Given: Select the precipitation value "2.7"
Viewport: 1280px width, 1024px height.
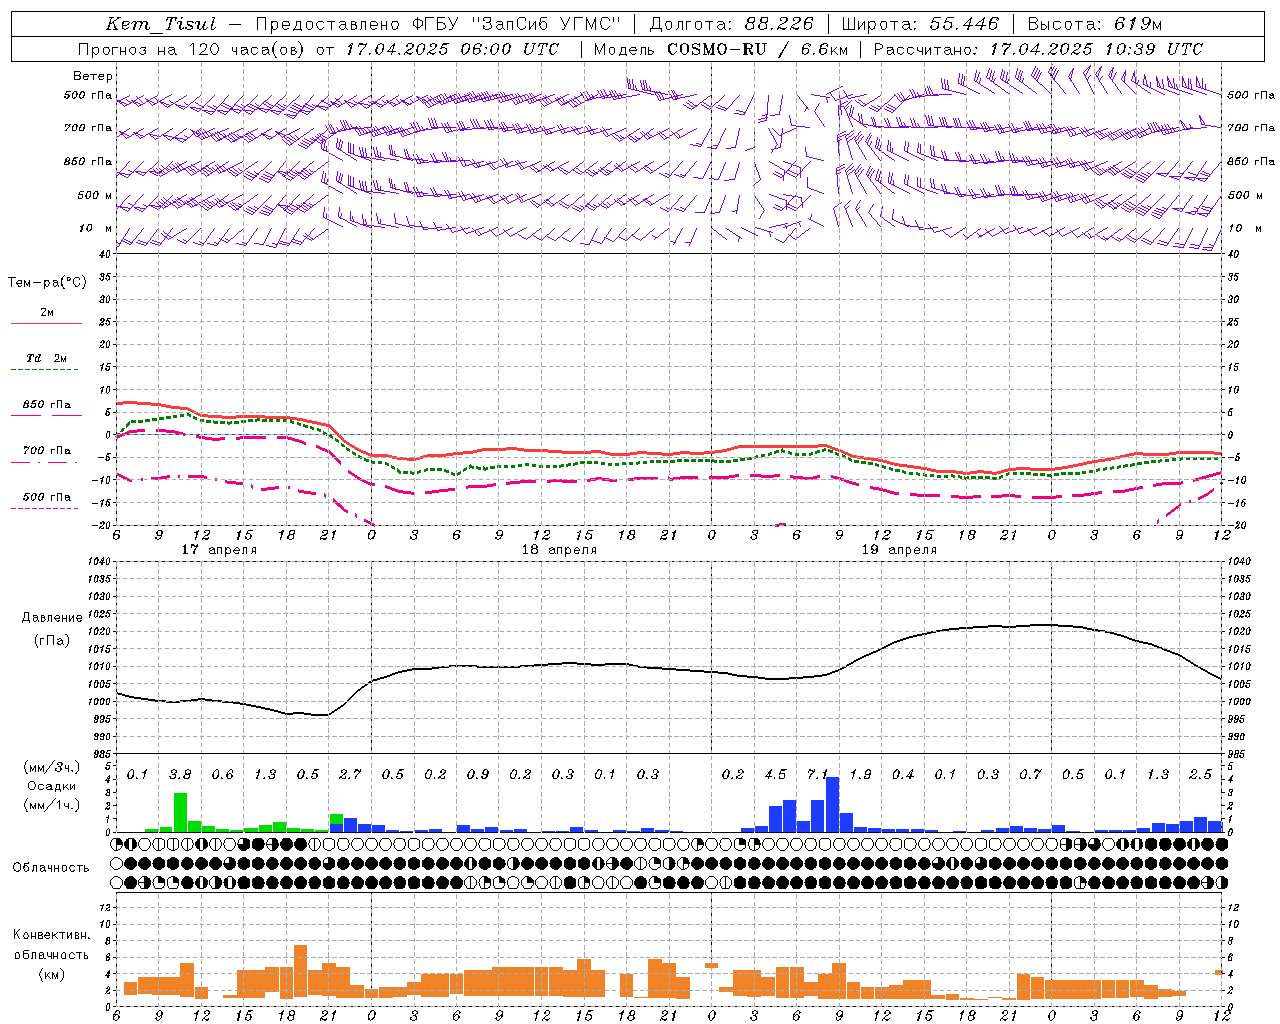Looking at the screenshot, I should pos(350,775).
